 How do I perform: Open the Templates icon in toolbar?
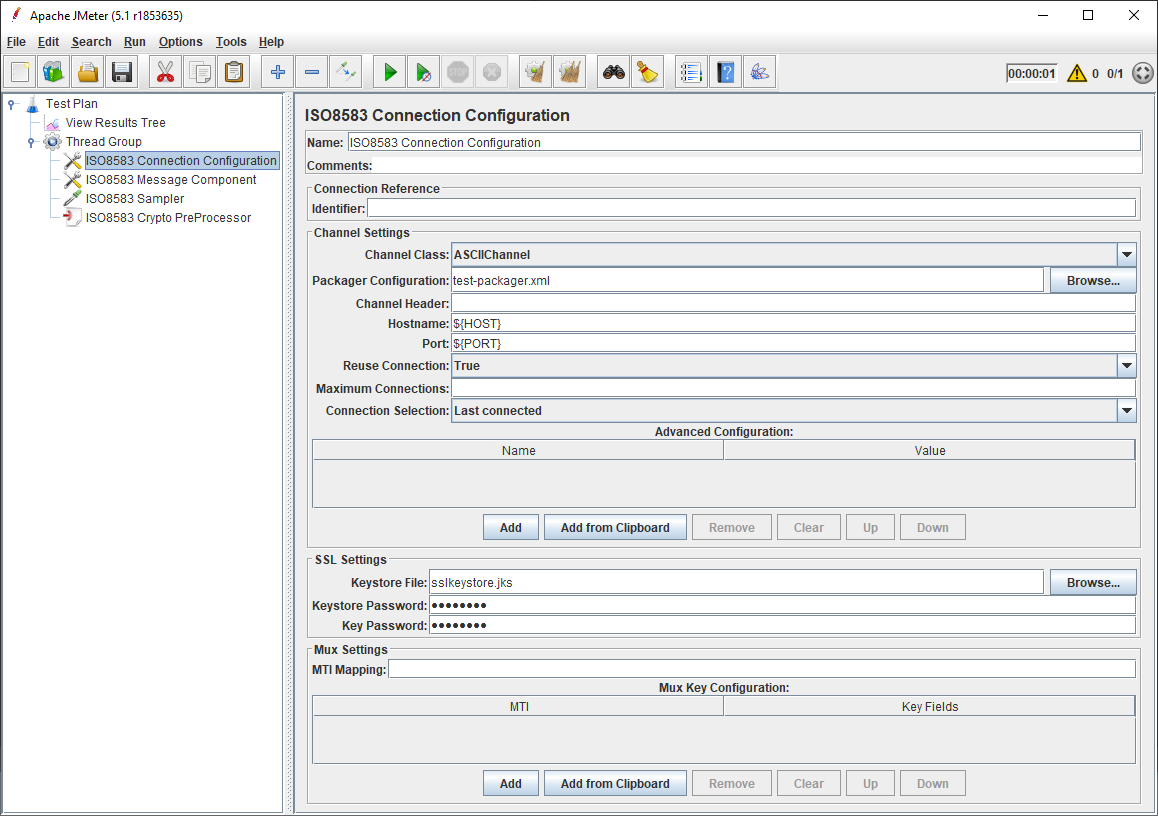coord(54,72)
